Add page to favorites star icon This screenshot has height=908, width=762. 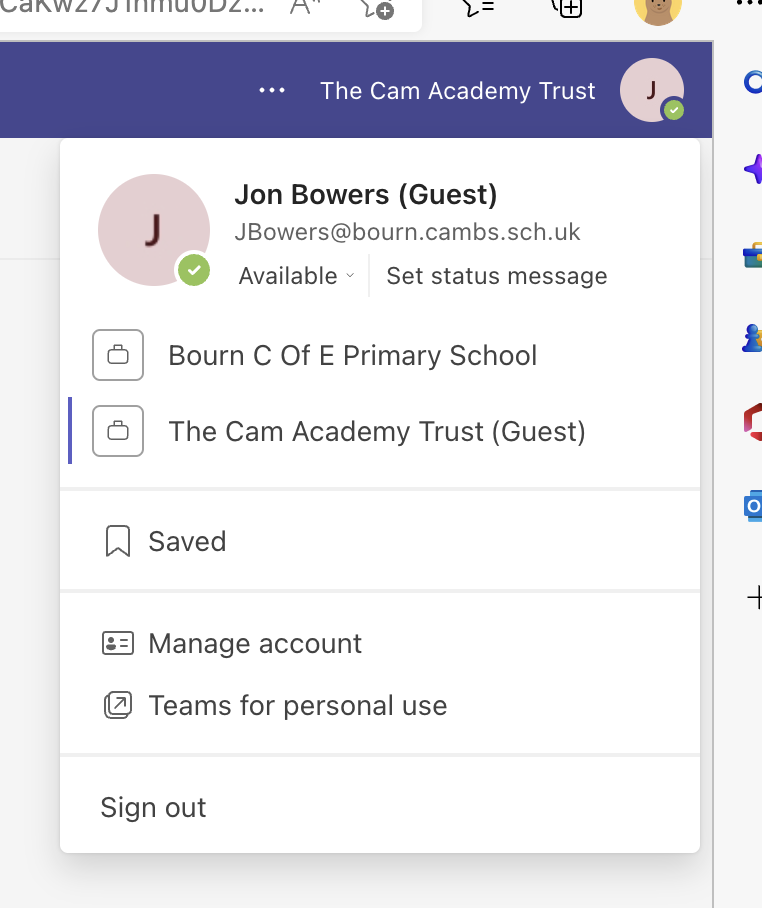coord(376,7)
